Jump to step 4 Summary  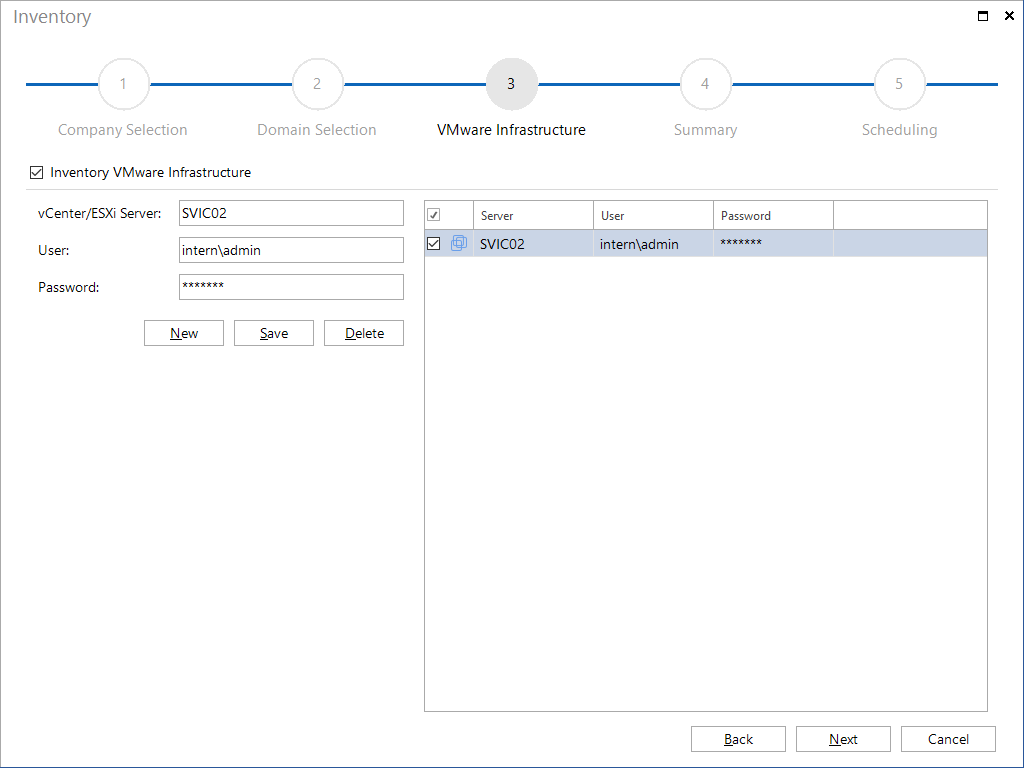point(705,84)
